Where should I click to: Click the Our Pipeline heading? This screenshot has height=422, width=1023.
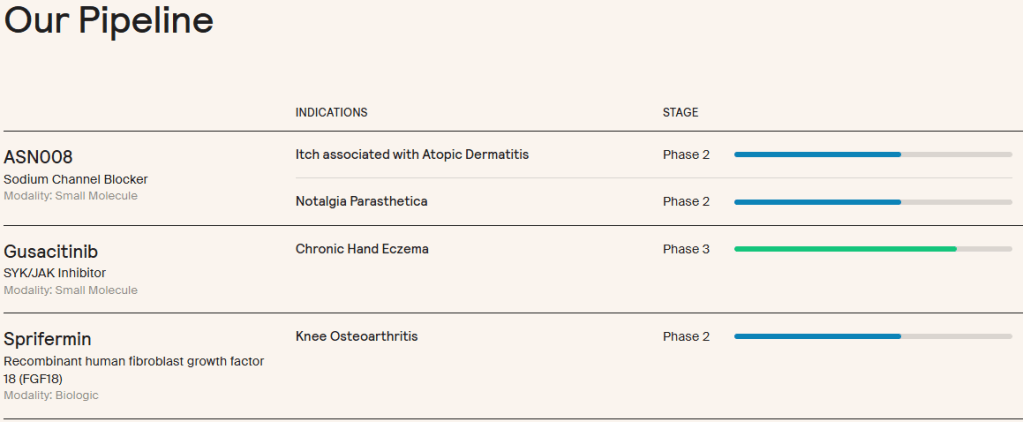coord(109,21)
